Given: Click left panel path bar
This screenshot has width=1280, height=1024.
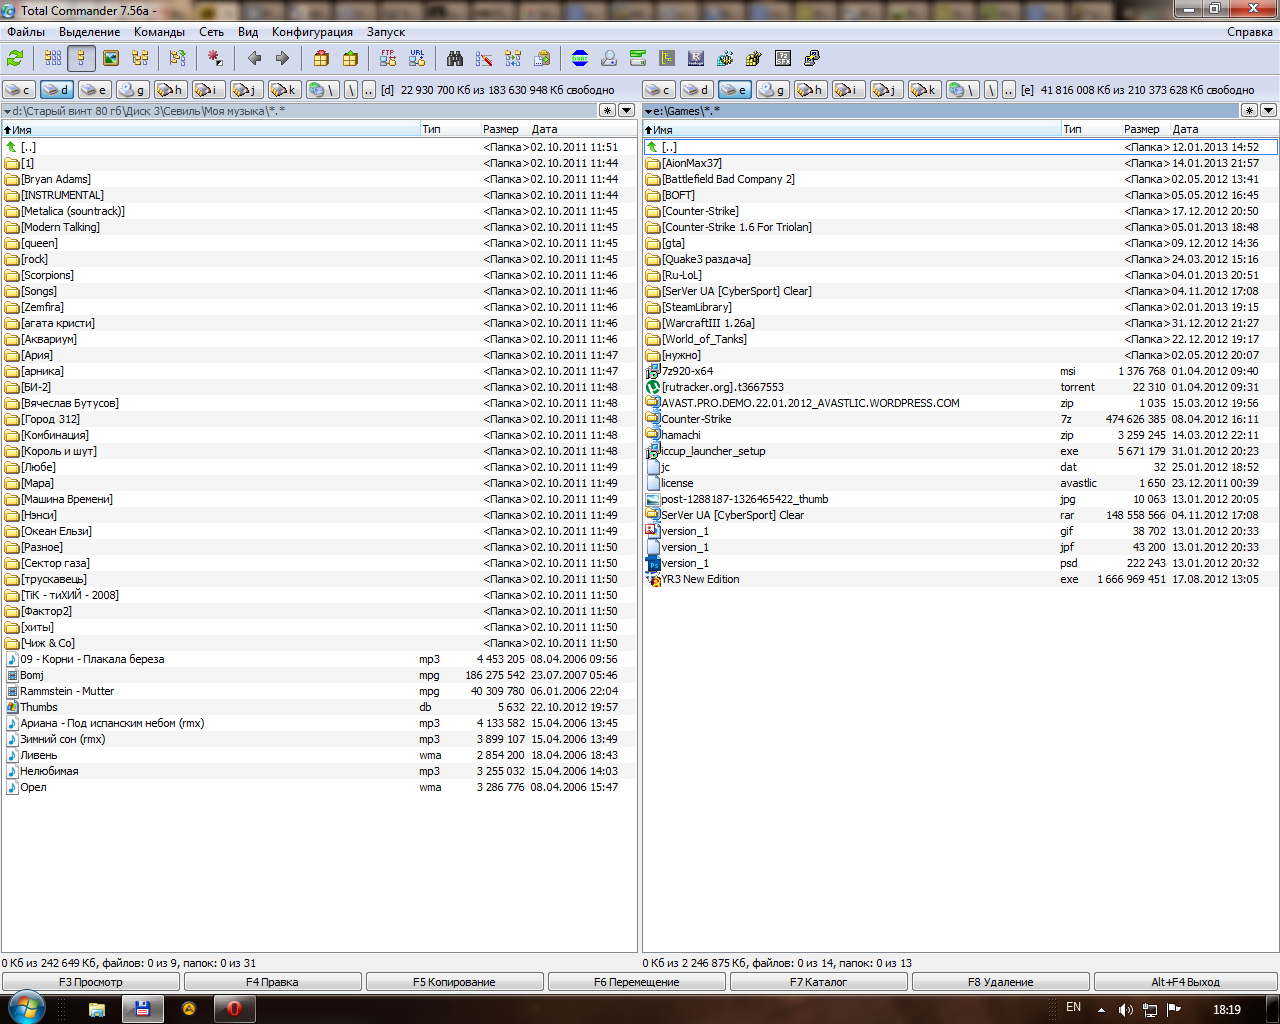Looking at the screenshot, I should click(300, 110).
